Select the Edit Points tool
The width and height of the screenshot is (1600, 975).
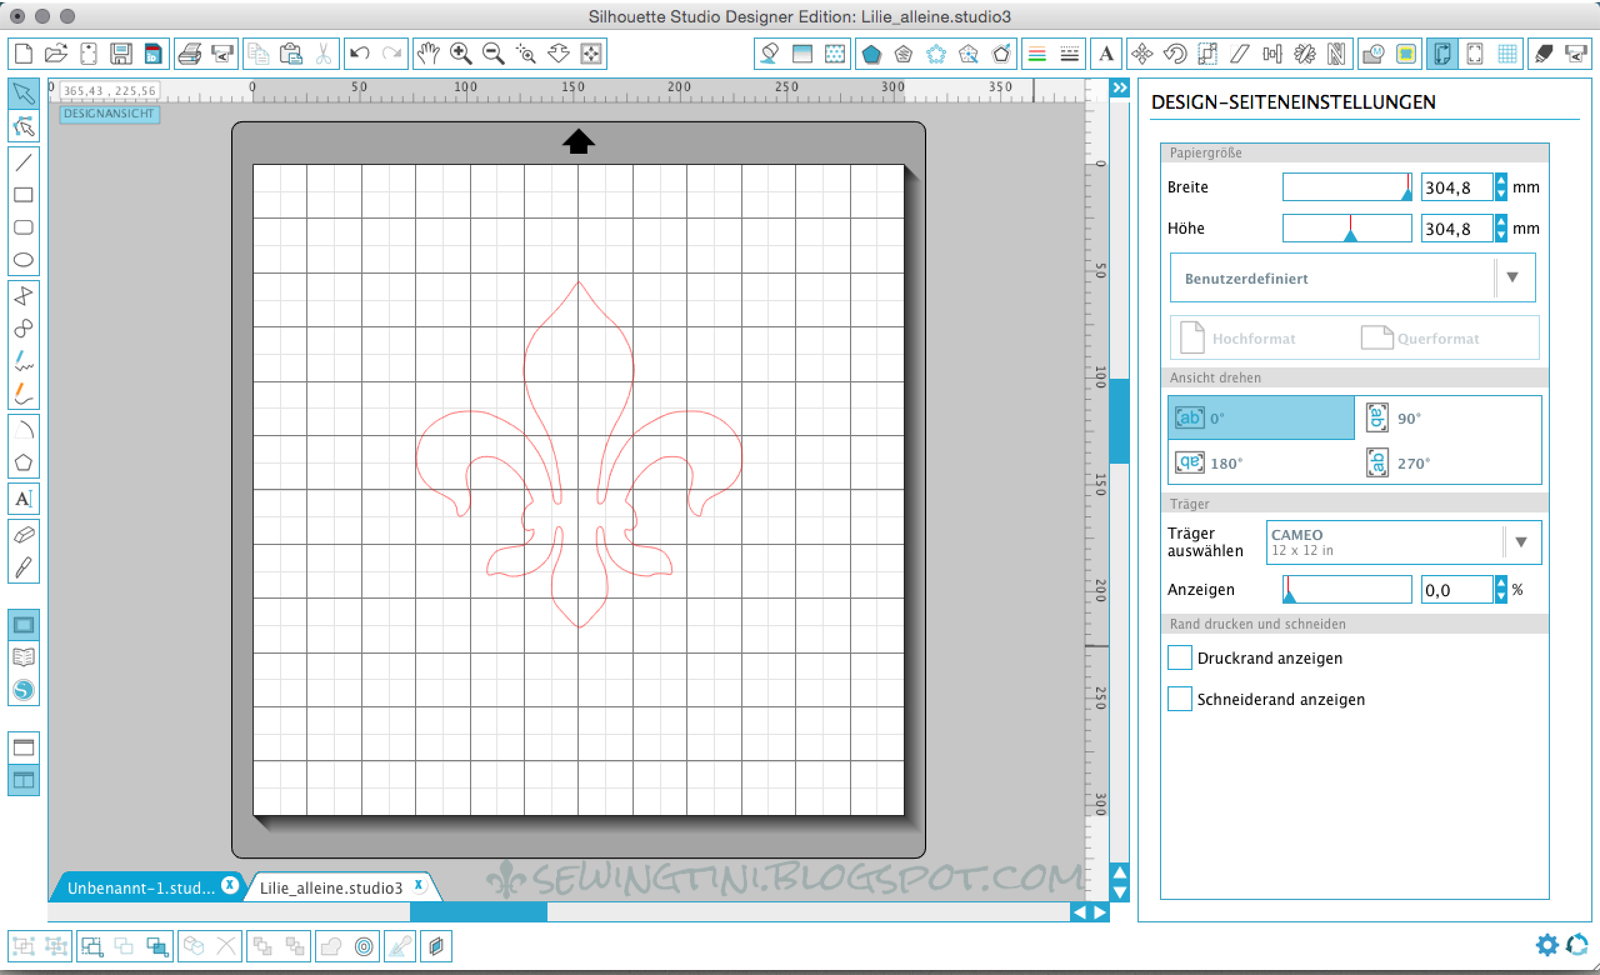click(24, 127)
